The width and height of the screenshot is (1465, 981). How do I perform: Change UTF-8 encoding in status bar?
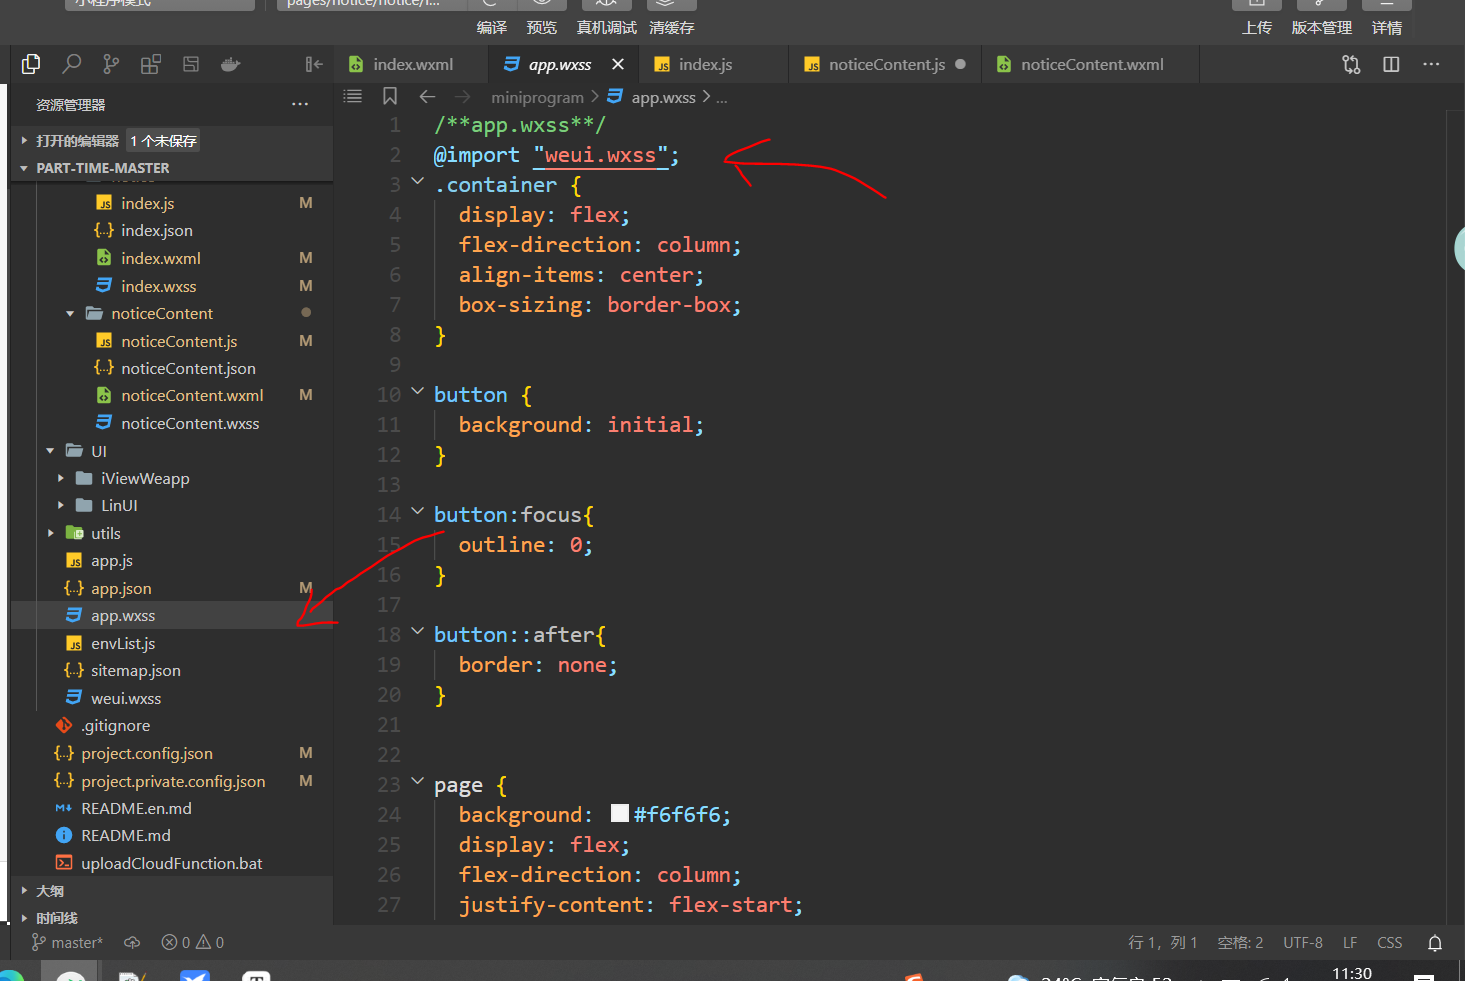tap(1302, 942)
